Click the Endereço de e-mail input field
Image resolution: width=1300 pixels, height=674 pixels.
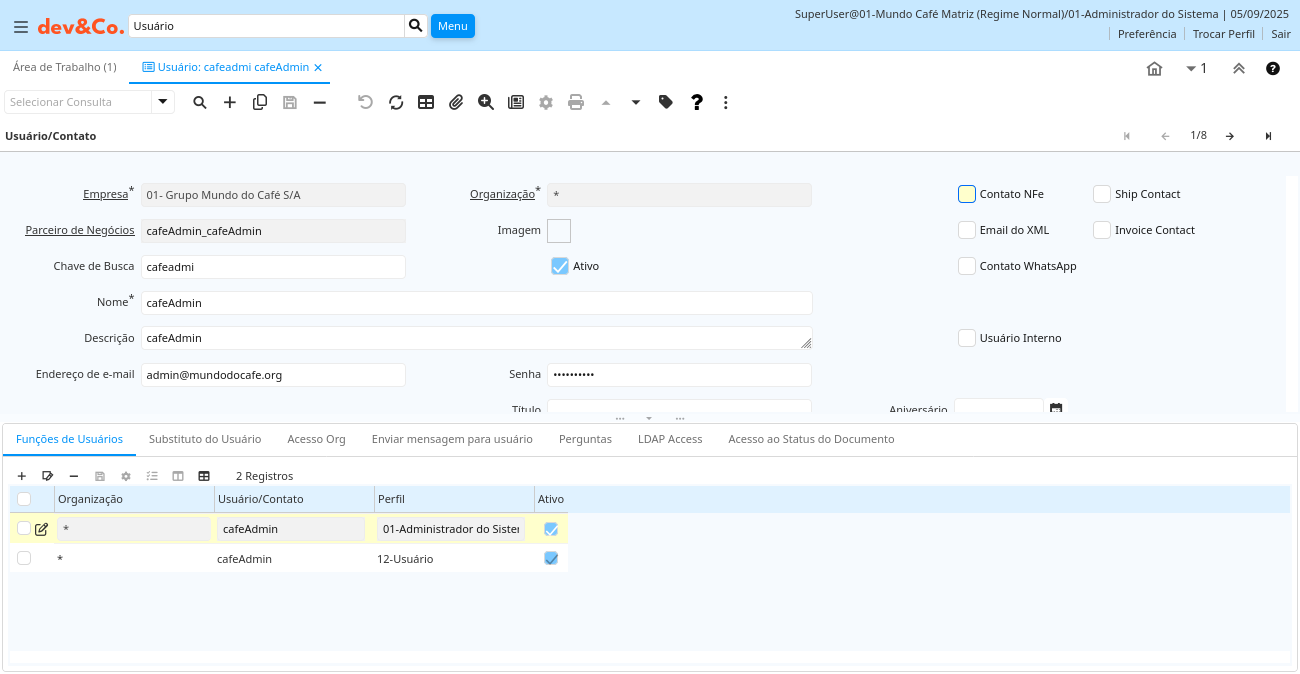[273, 375]
